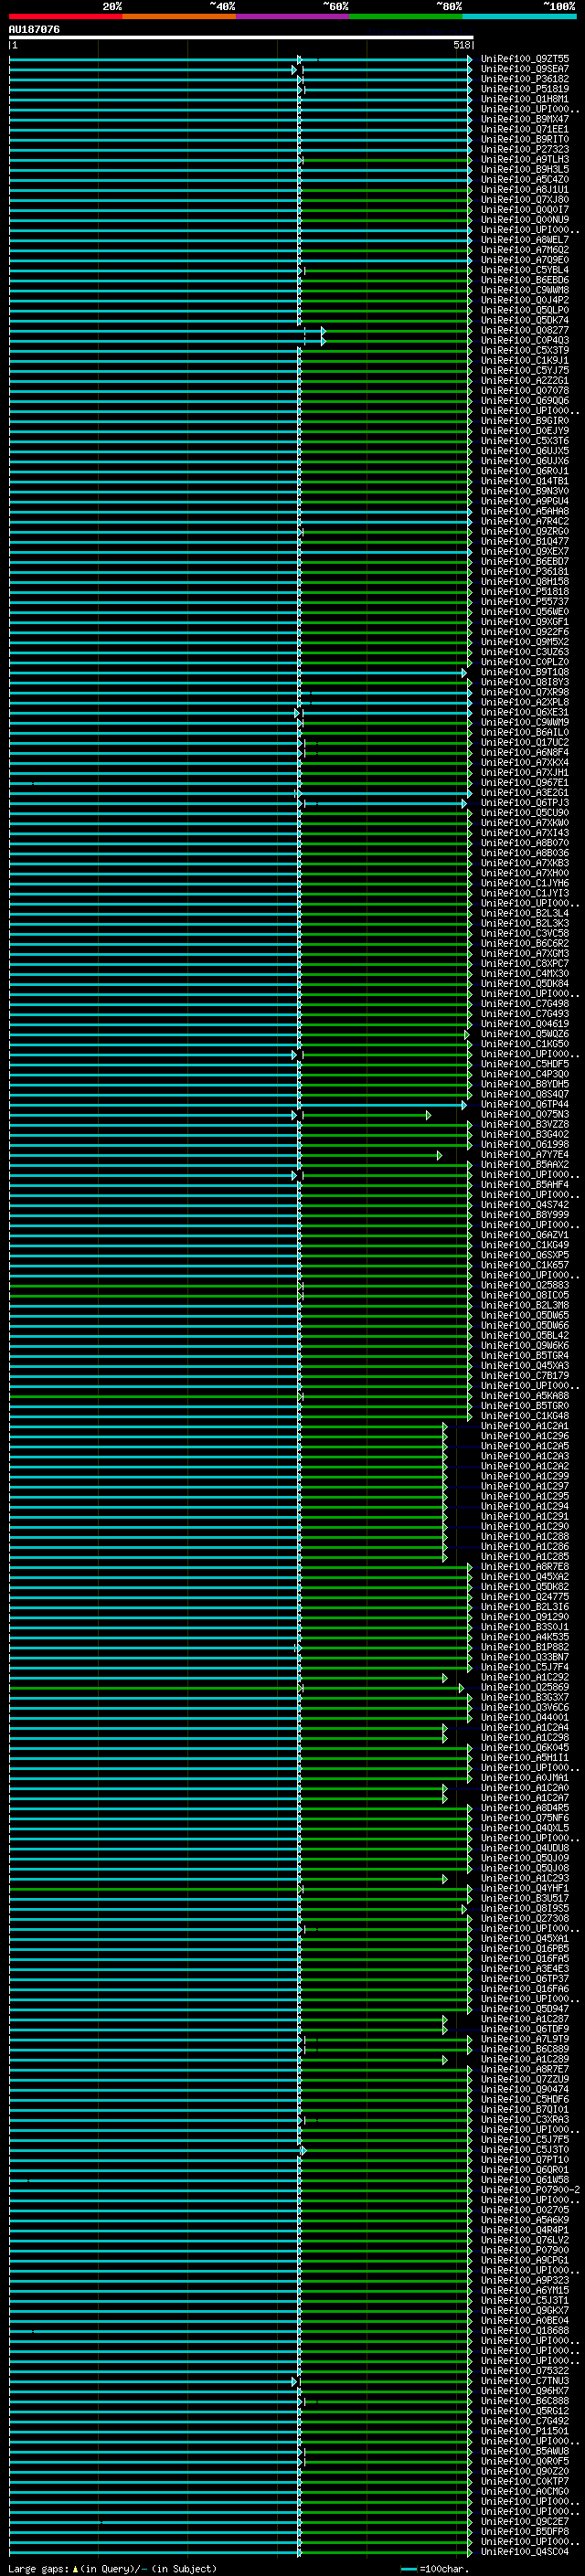The width and height of the screenshot is (585, 2576).
Task: Click the white query sequence bar
Action: (x=241, y=37)
